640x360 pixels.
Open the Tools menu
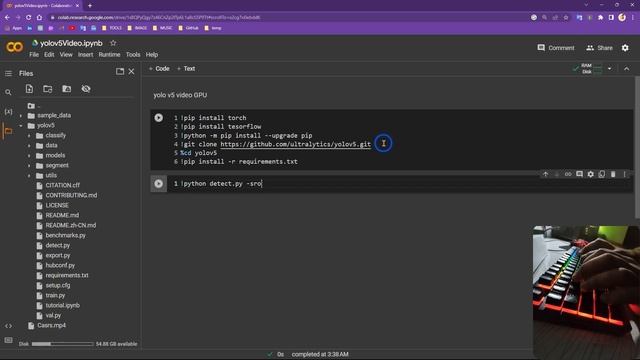(x=133, y=55)
